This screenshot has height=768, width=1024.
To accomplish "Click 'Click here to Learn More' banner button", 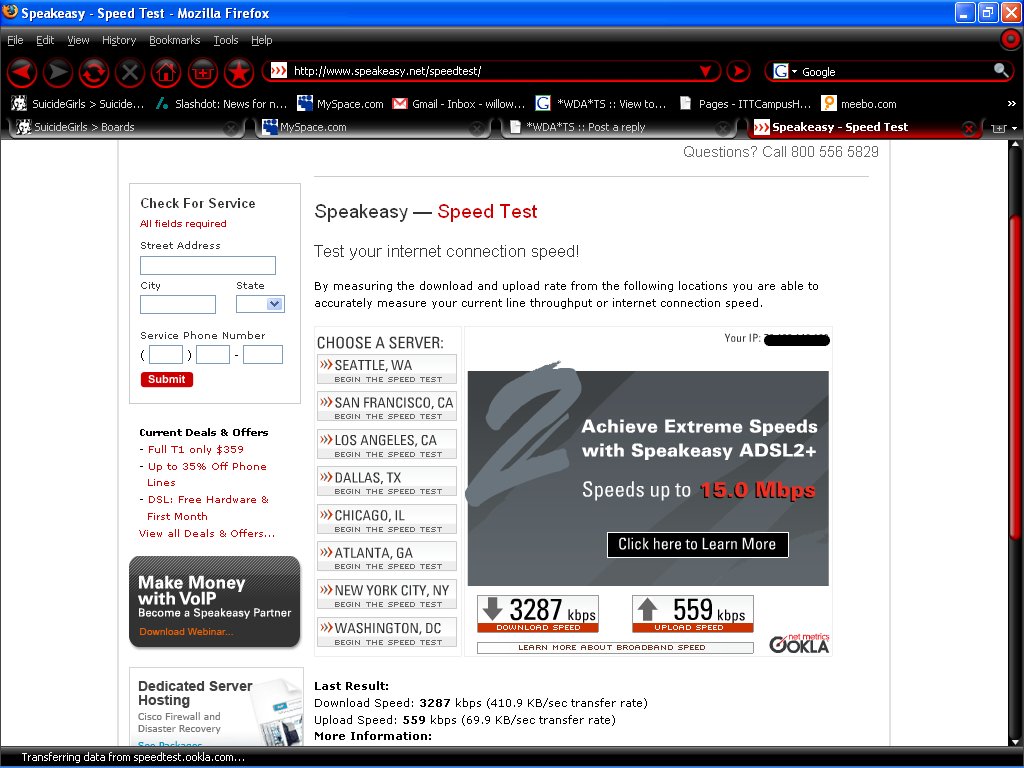I will coord(697,544).
